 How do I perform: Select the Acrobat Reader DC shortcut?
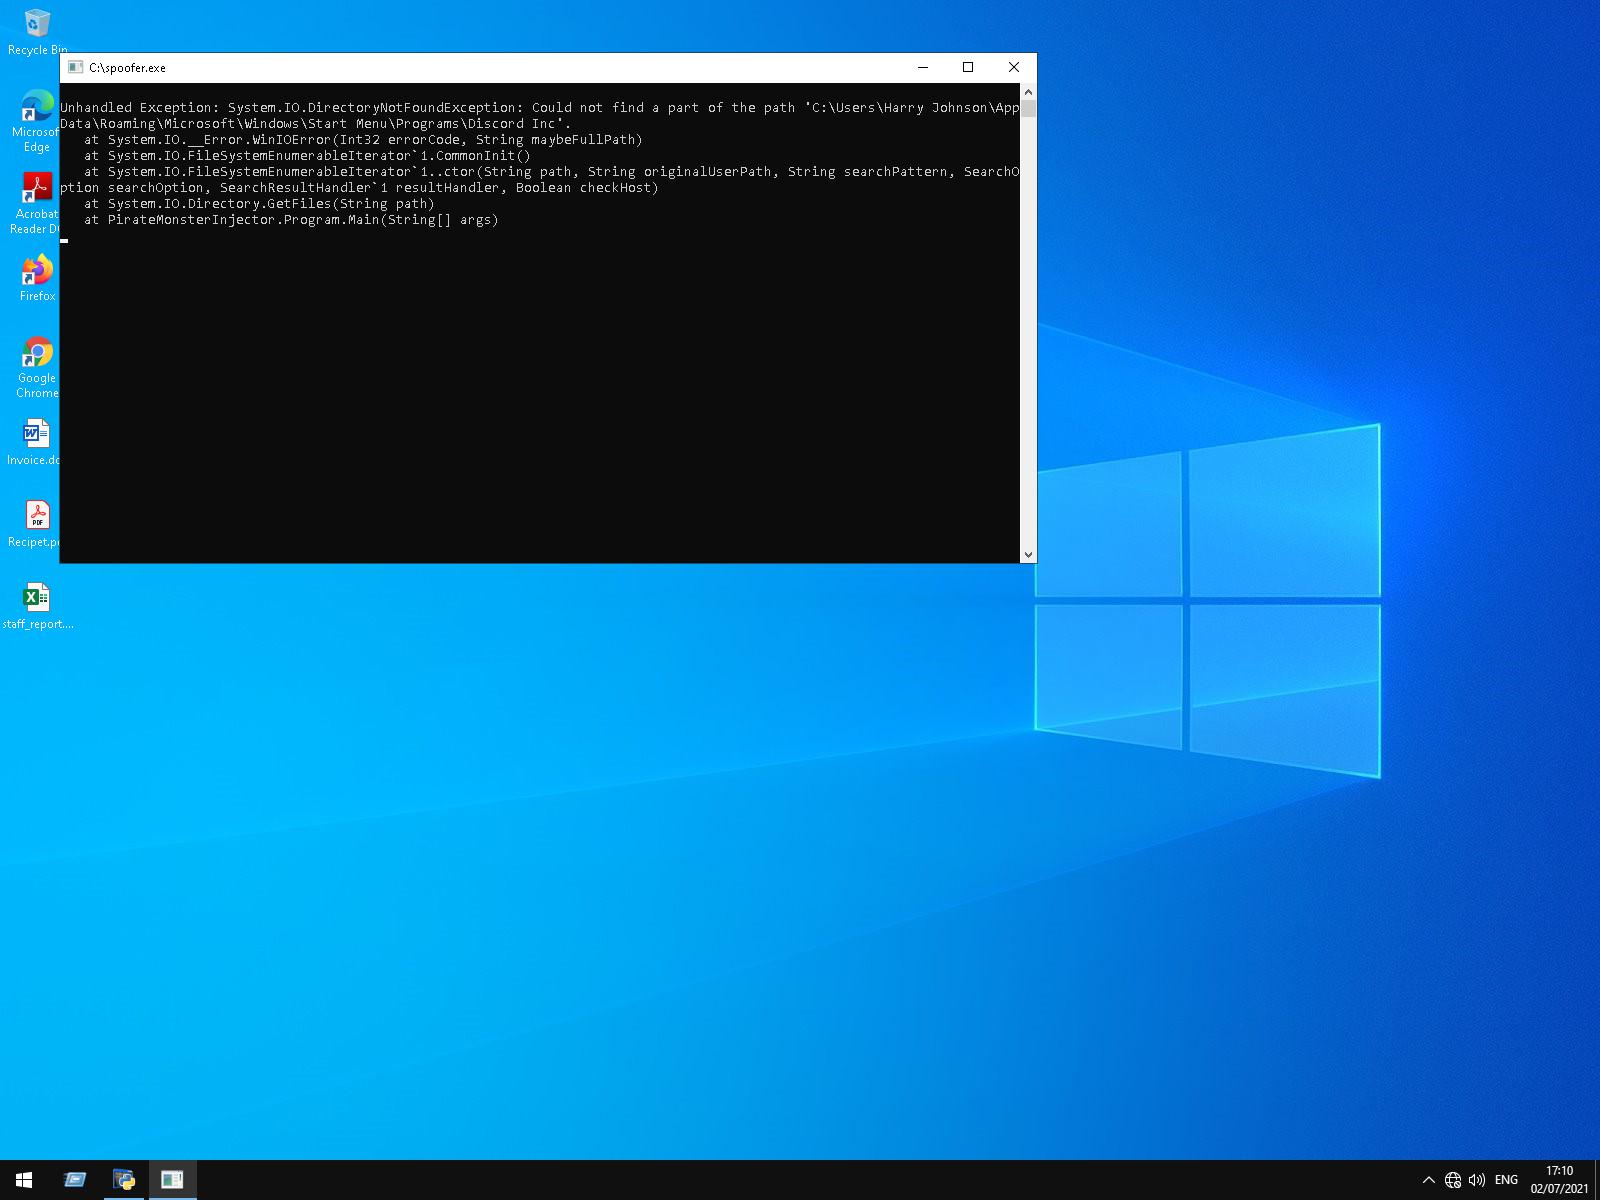coord(37,203)
